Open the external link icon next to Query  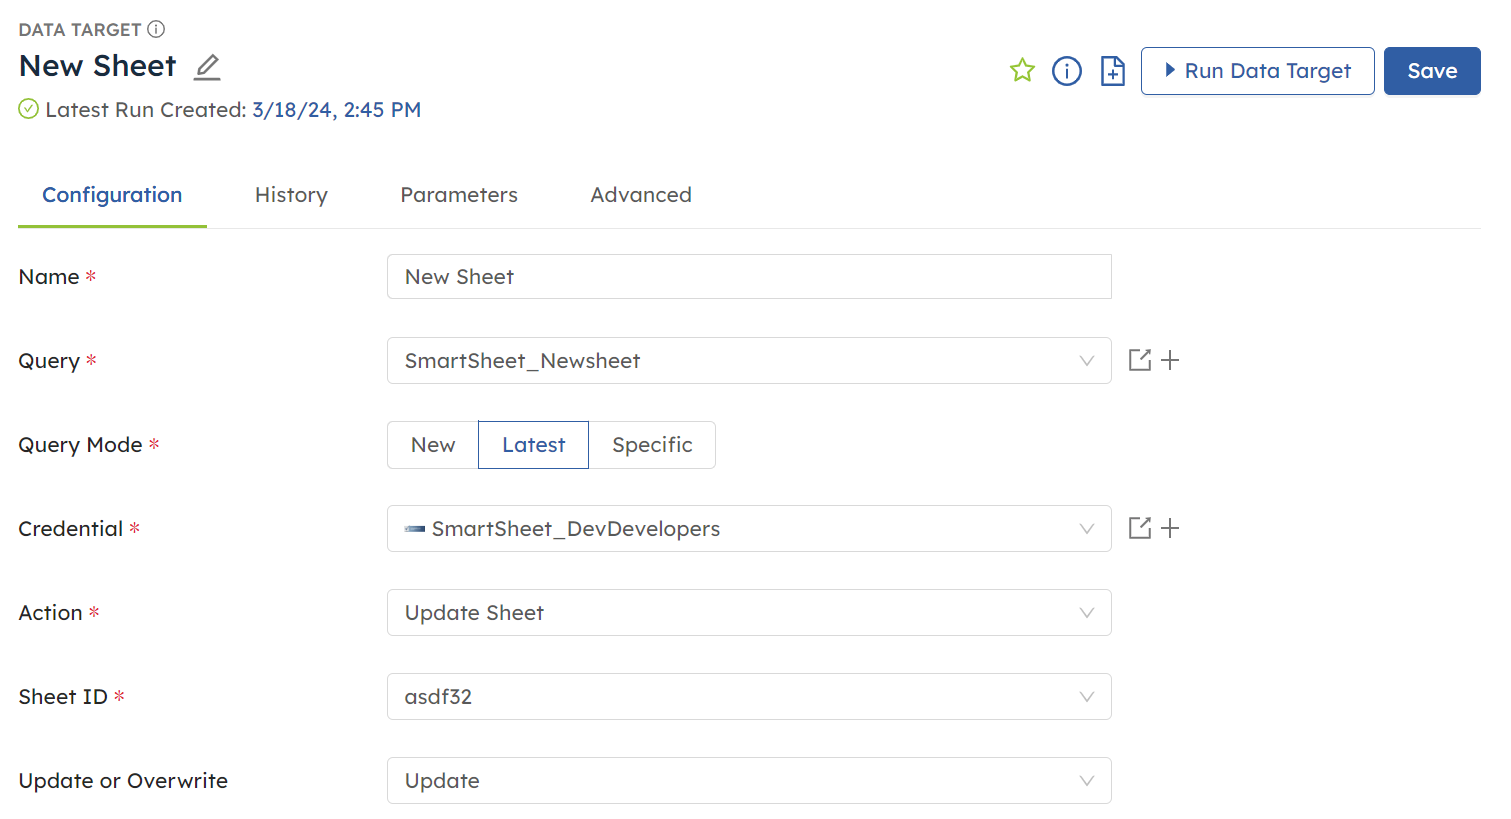1140,360
